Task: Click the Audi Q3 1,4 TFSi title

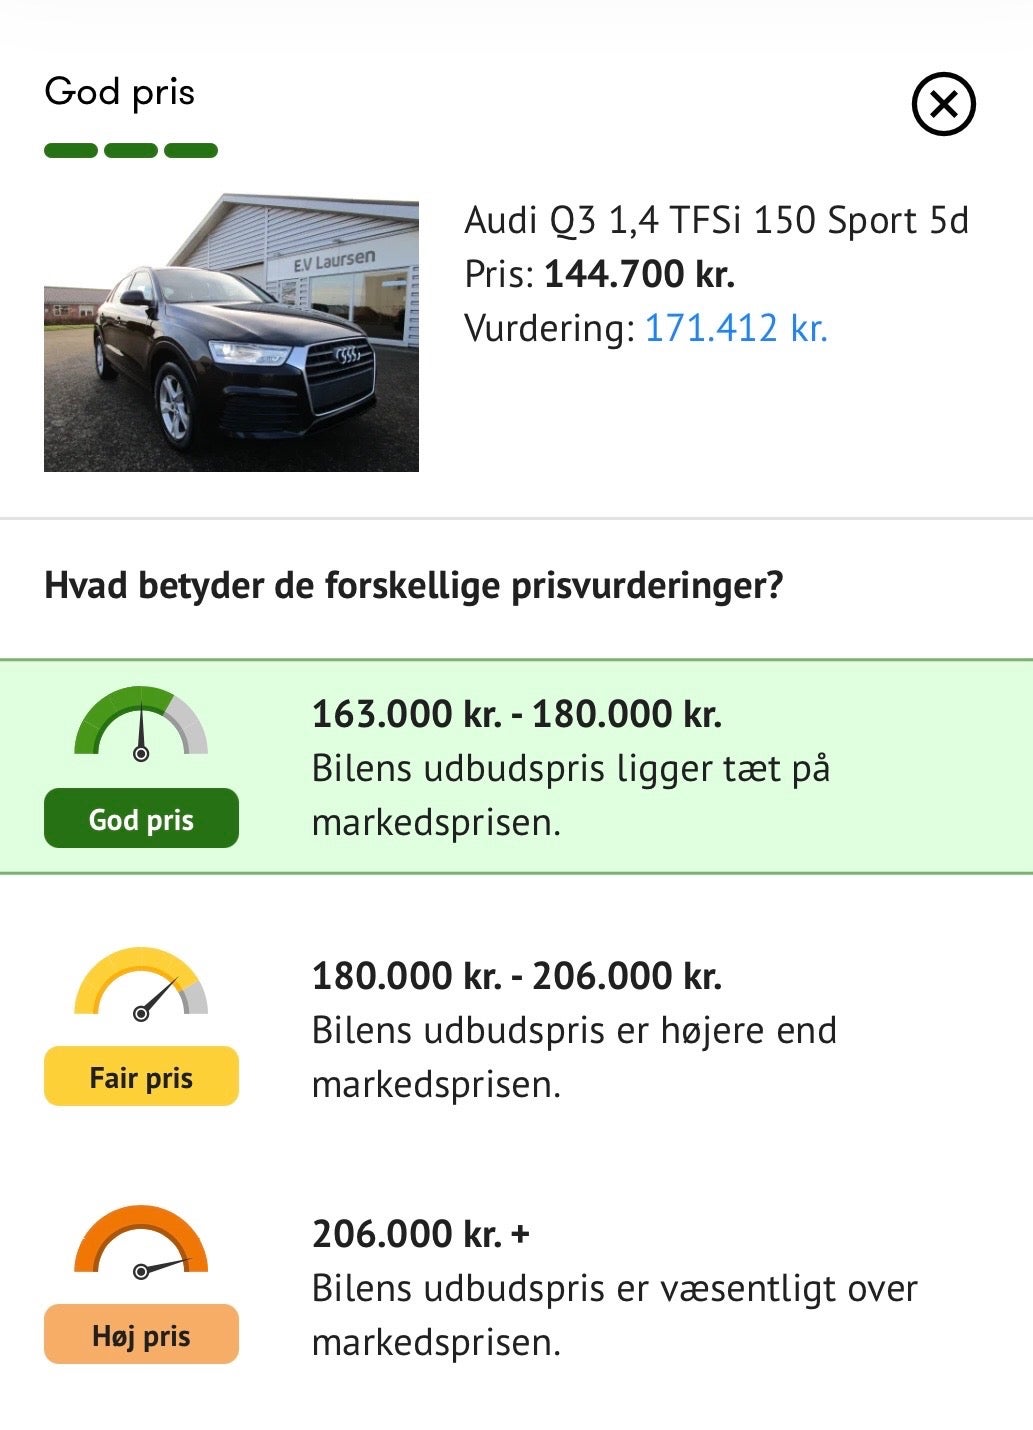Action: tap(716, 220)
